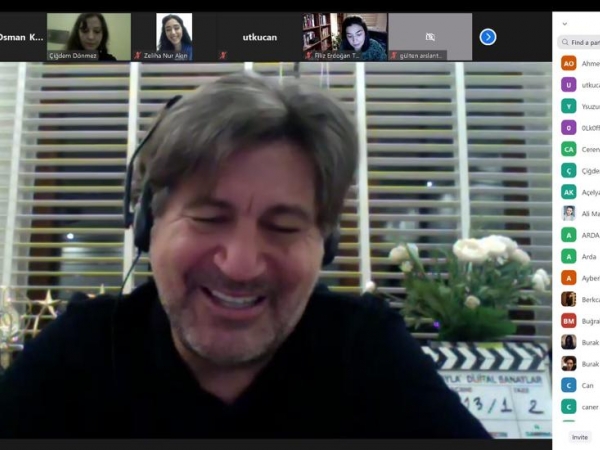Viewport: 600px width, 450px height.
Task: Click the green C avatar for caner
Action: click(x=569, y=406)
